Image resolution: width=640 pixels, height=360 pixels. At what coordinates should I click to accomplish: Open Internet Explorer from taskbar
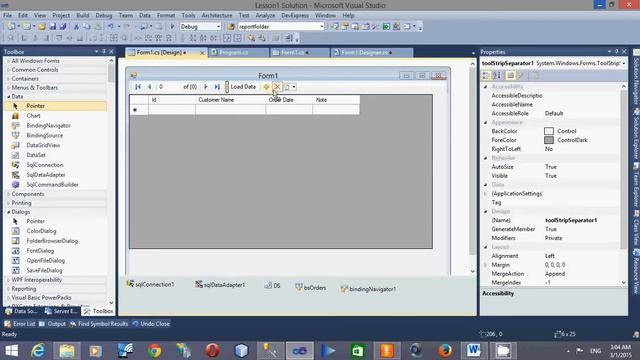point(38,351)
